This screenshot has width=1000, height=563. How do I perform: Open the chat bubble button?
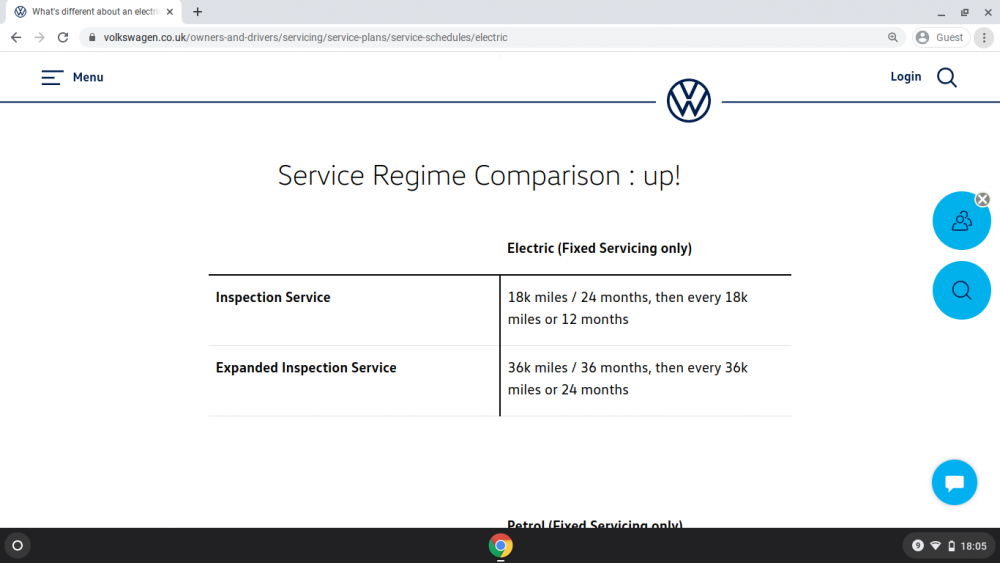954,483
